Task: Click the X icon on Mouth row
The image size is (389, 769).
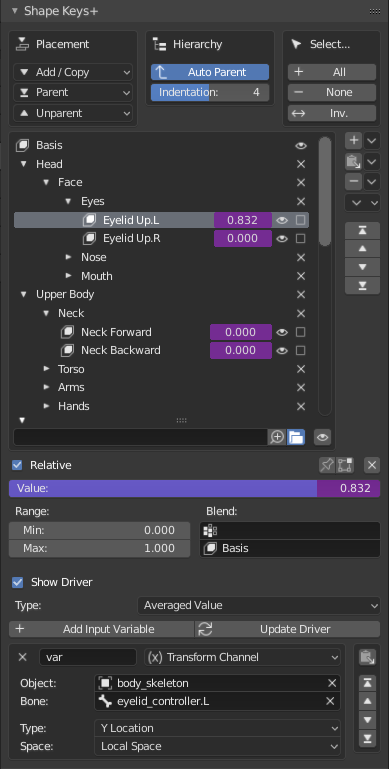Action: point(301,276)
